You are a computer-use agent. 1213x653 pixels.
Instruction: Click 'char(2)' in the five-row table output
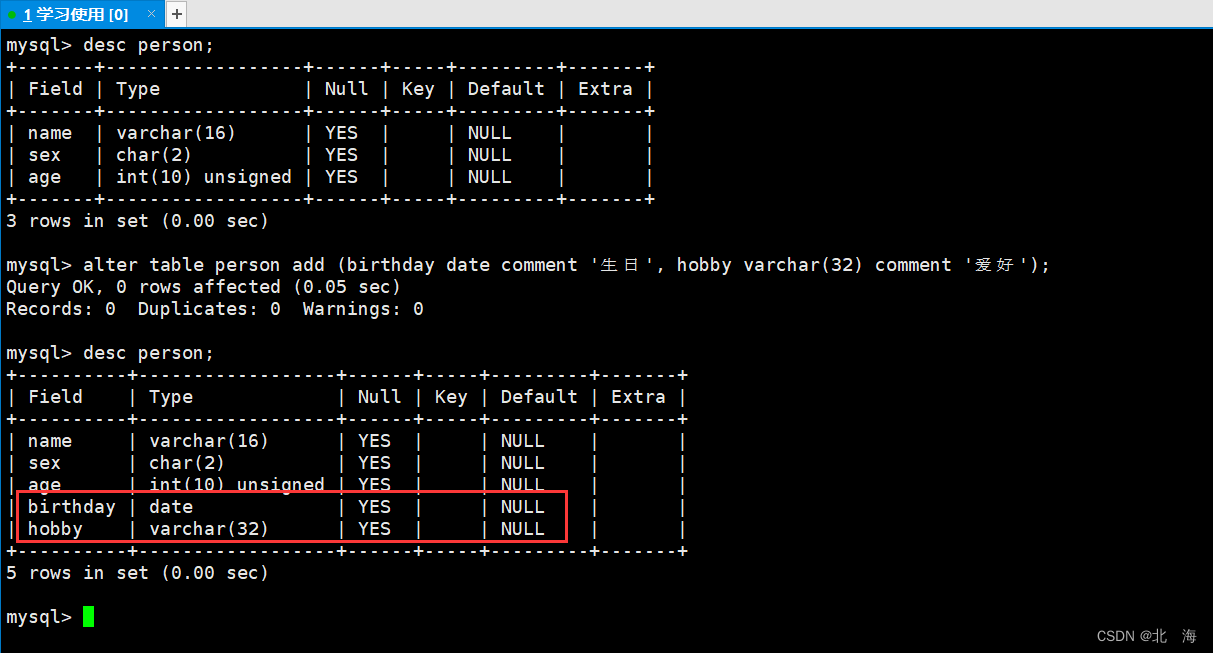pos(187,463)
